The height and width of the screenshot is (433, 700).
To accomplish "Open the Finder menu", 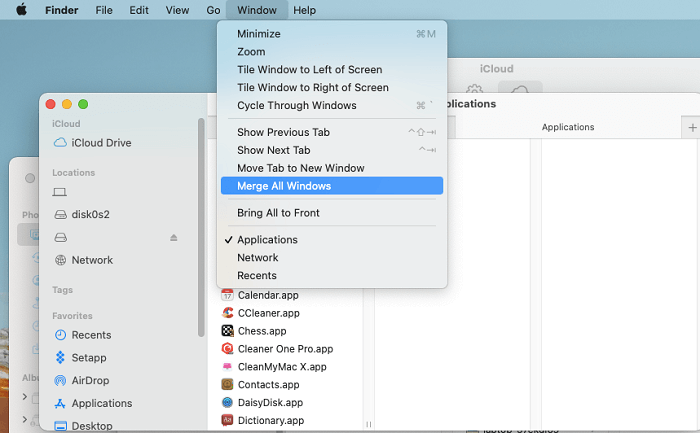I will [62, 10].
